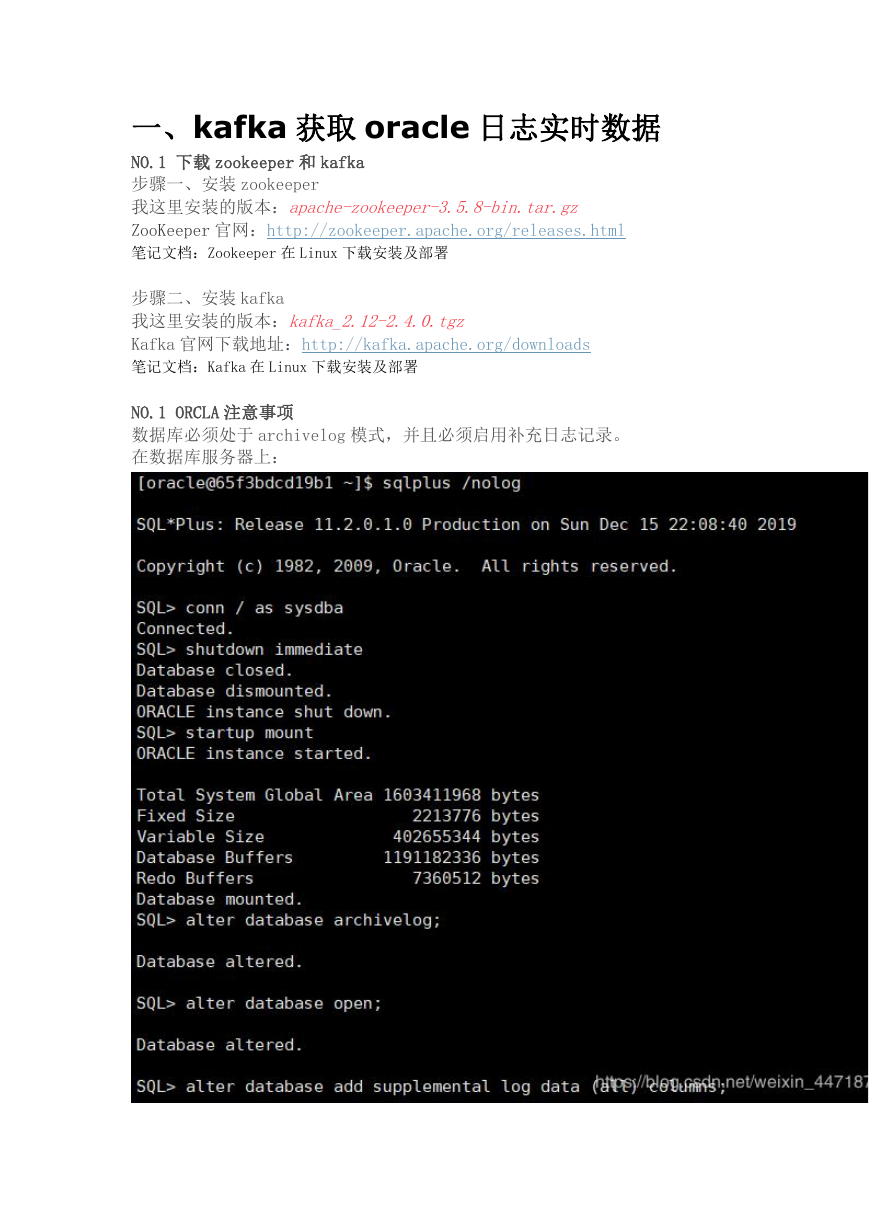Click the 步骤一、安装zookeeper line
The width and height of the screenshot is (869, 1228).
pos(226,185)
